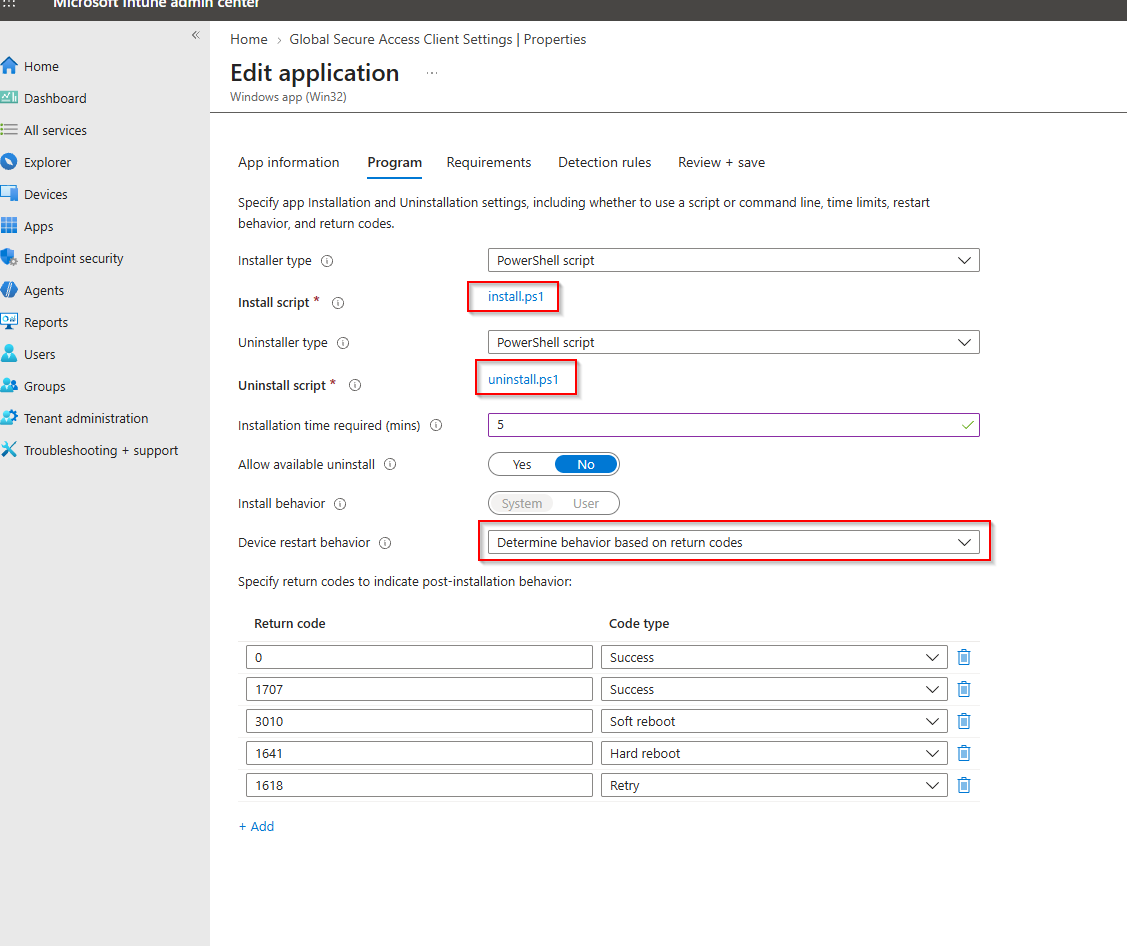Image resolution: width=1127 pixels, height=946 pixels.
Task: Click the All services list icon
Action: 9,130
